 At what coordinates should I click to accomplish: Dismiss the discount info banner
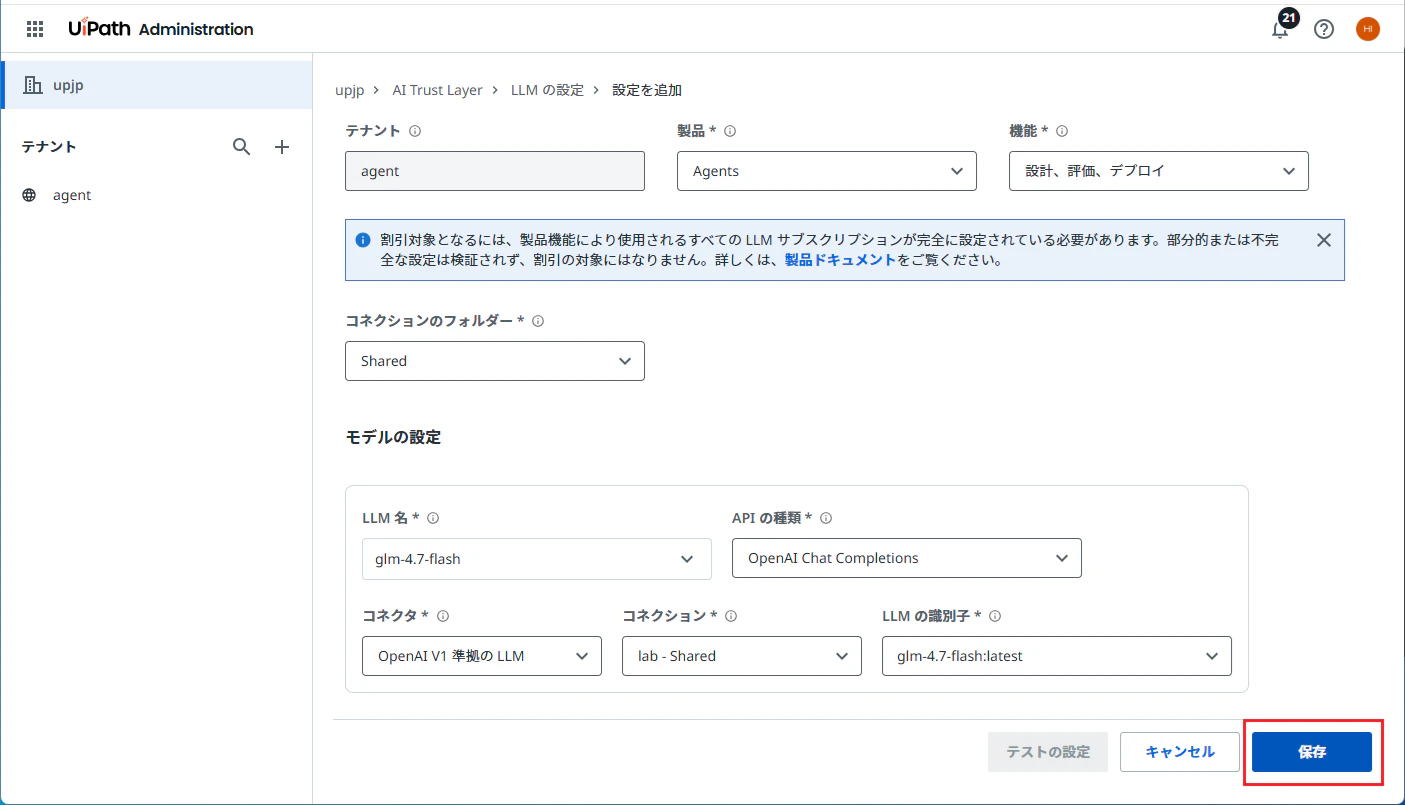(x=1324, y=240)
